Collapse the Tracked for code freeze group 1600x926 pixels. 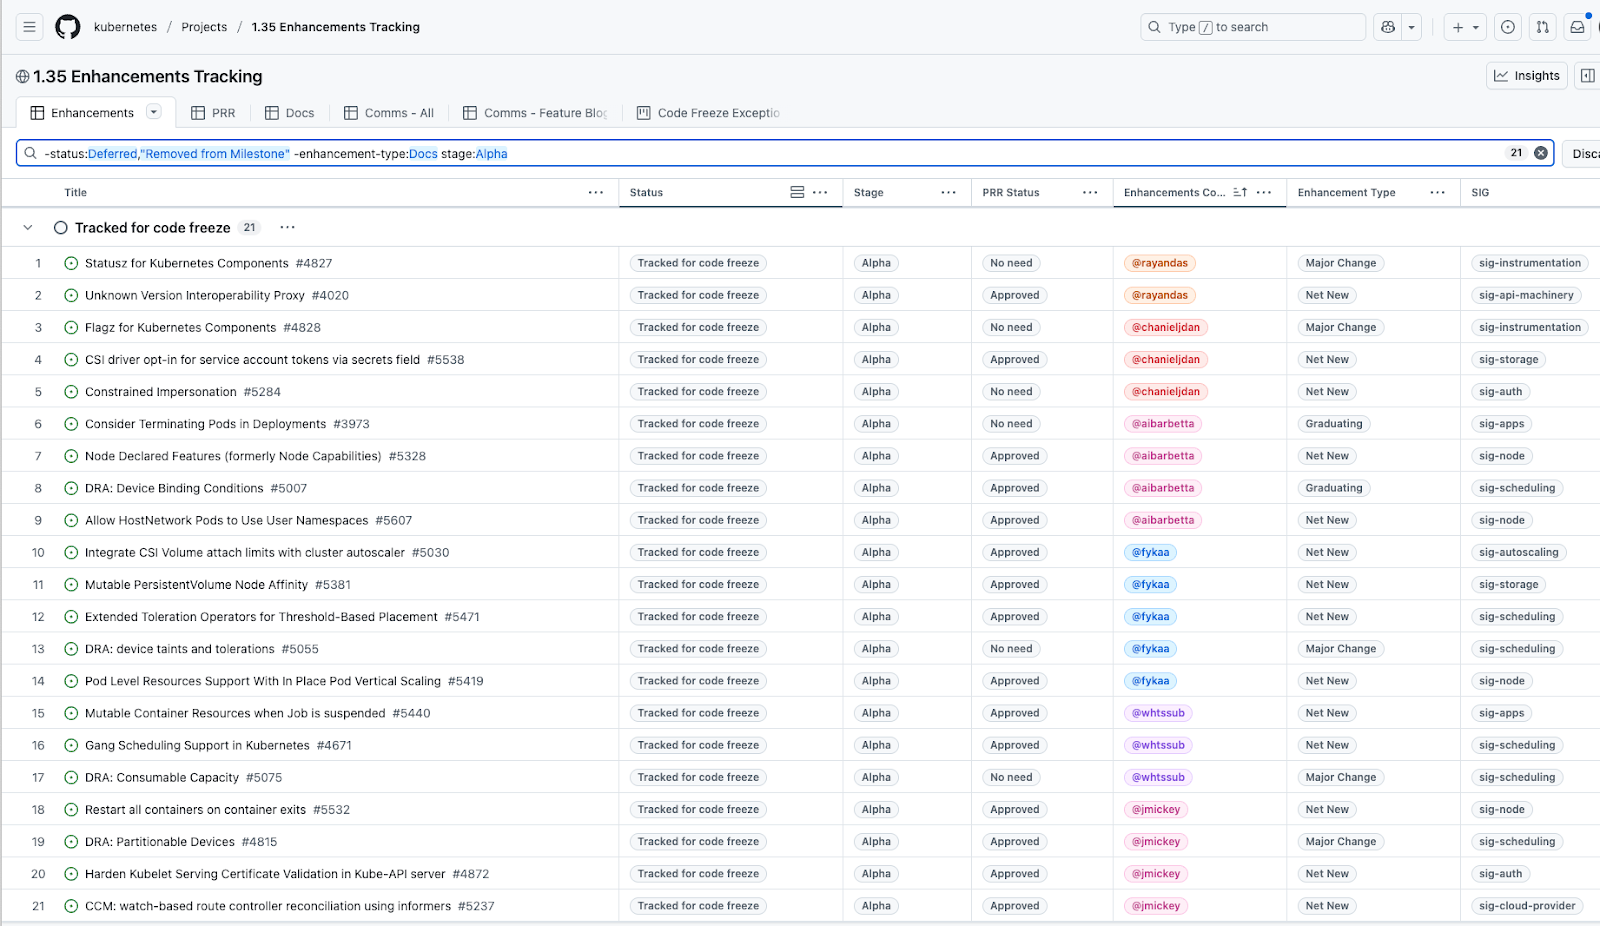28,228
